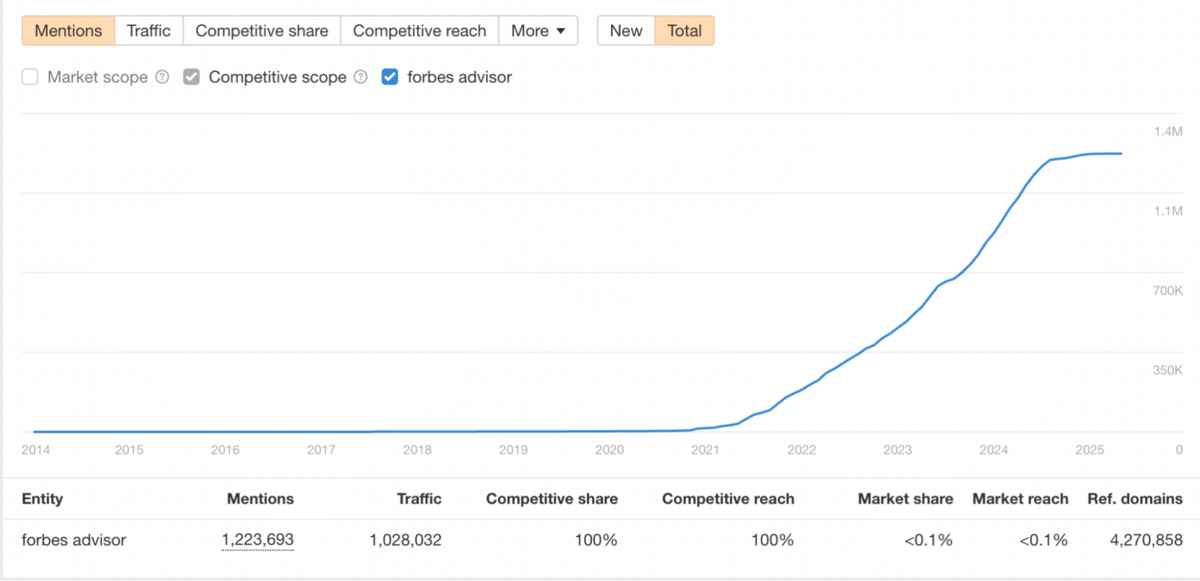Show Total mentions view

[x=685, y=31]
